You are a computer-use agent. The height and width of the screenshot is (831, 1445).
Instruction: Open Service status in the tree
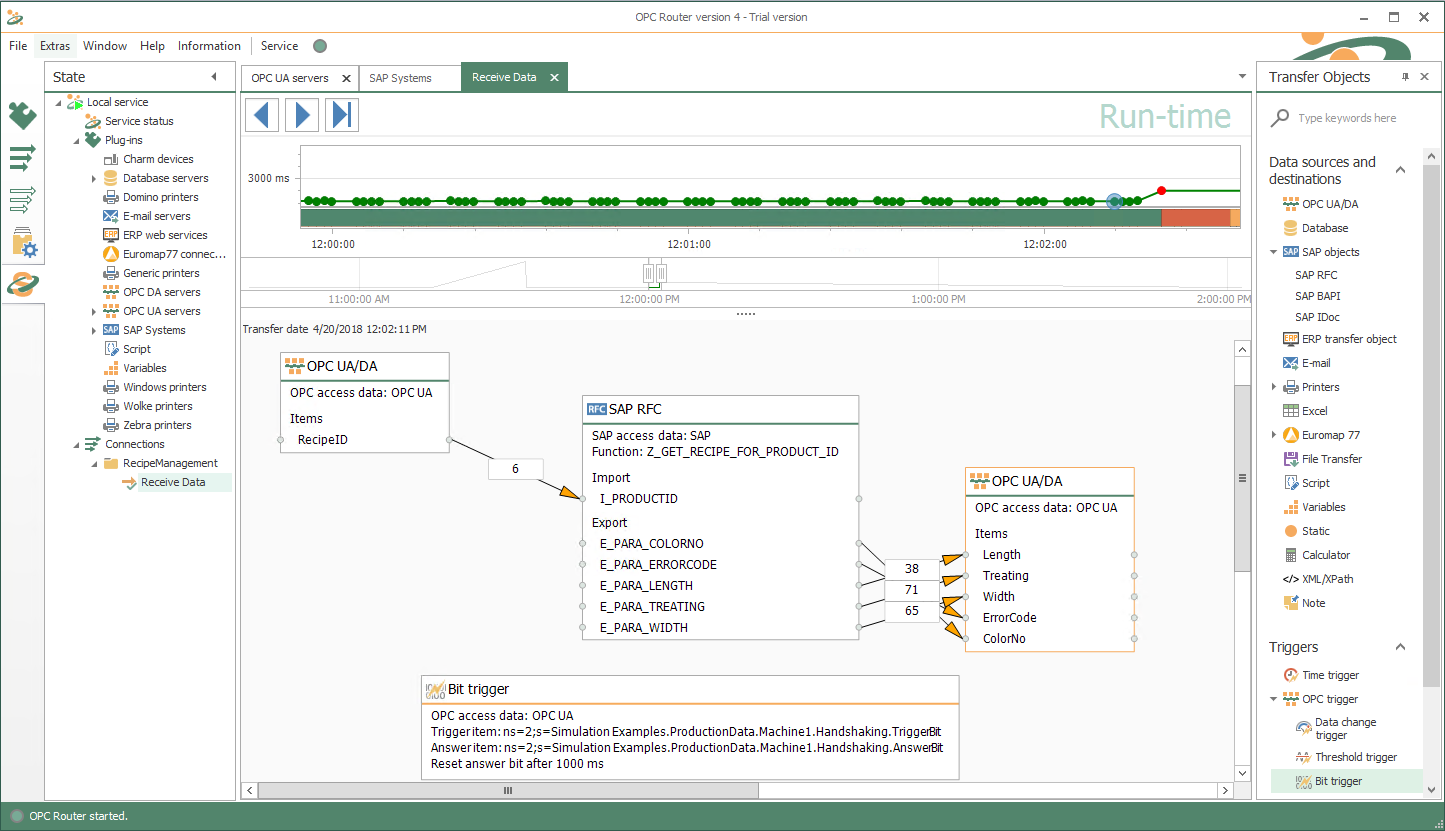pyautogui.click(x=139, y=121)
